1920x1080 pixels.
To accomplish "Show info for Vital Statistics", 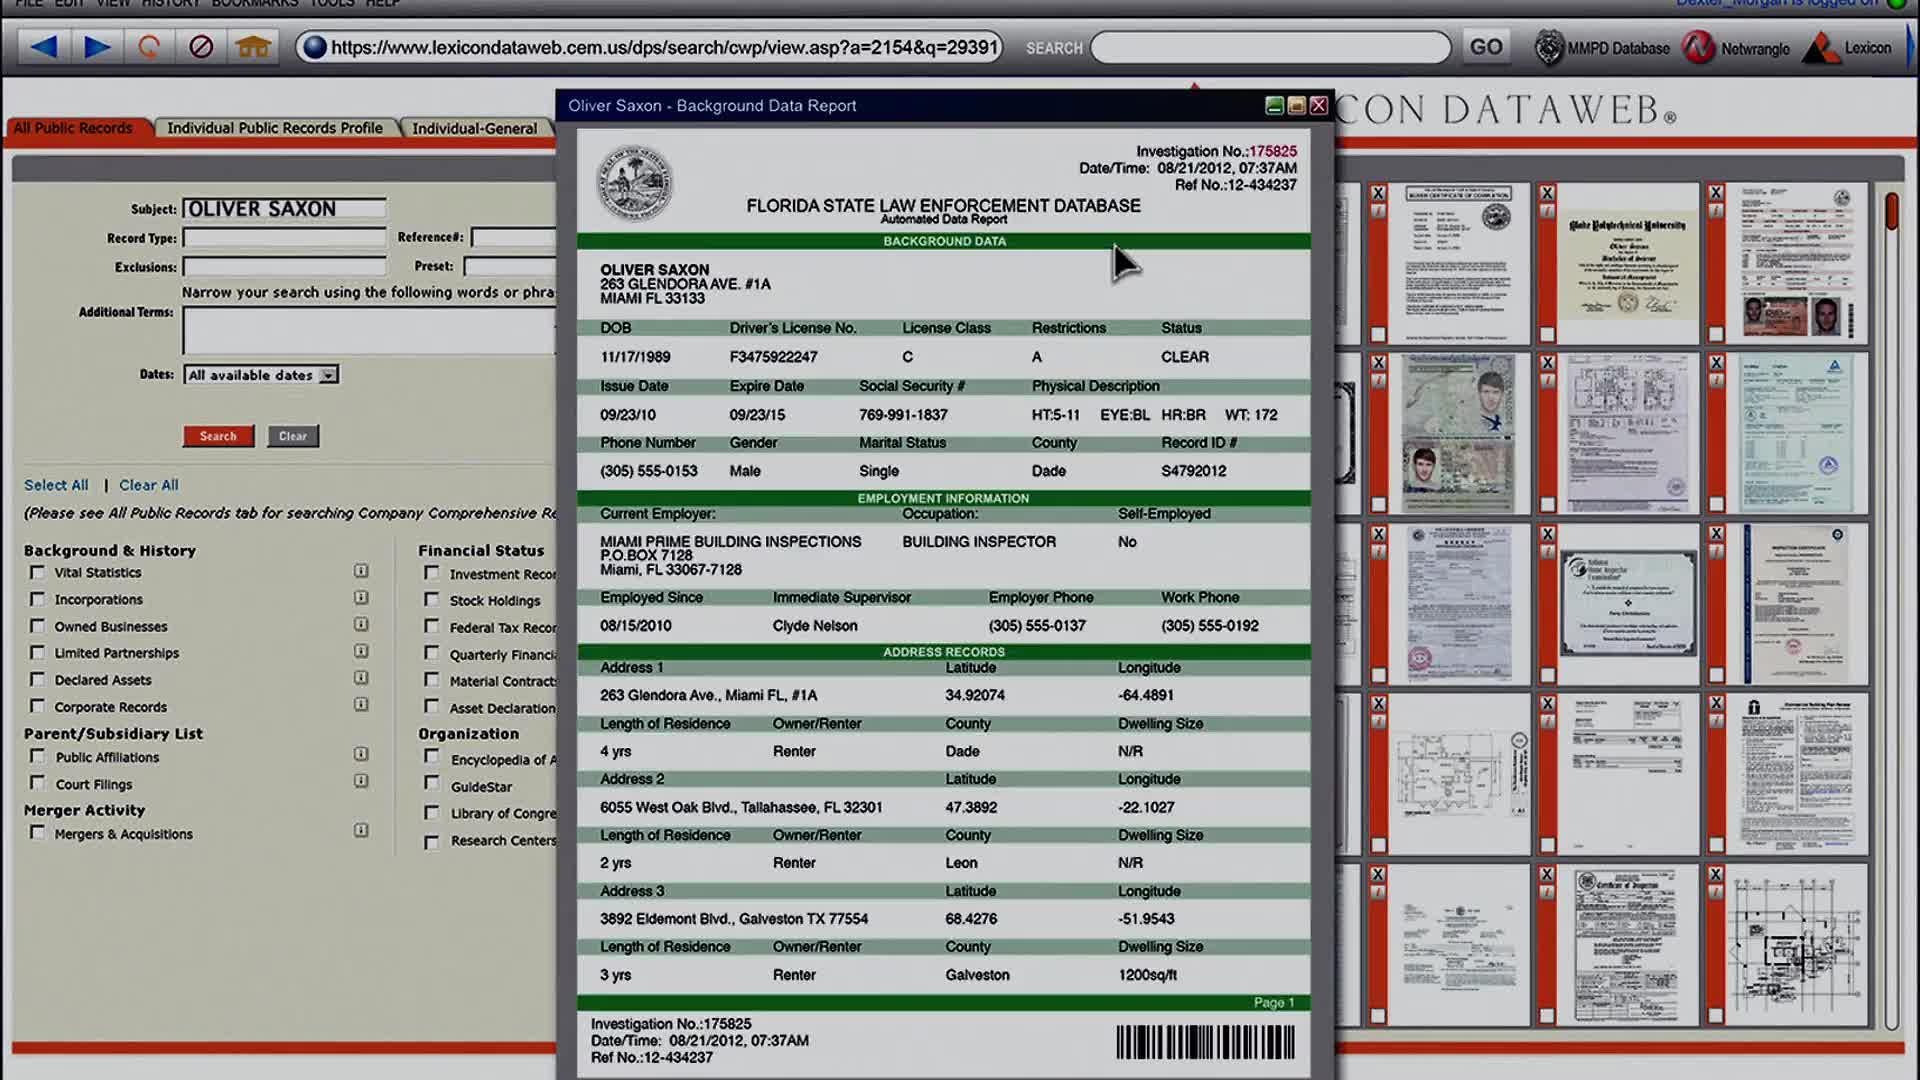I will tap(361, 571).
